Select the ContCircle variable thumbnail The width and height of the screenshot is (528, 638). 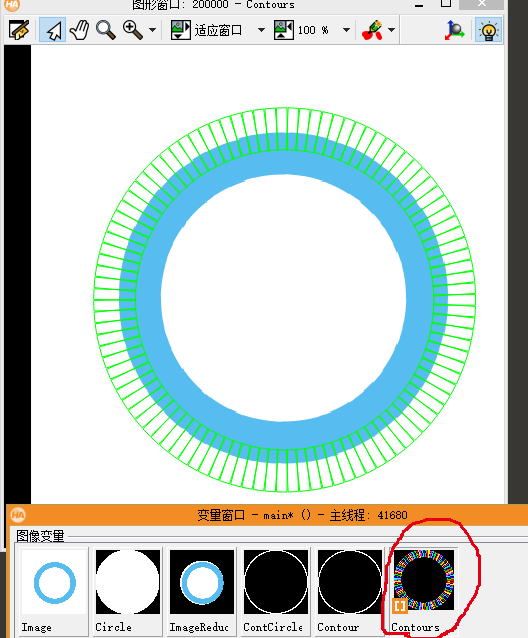point(276,592)
